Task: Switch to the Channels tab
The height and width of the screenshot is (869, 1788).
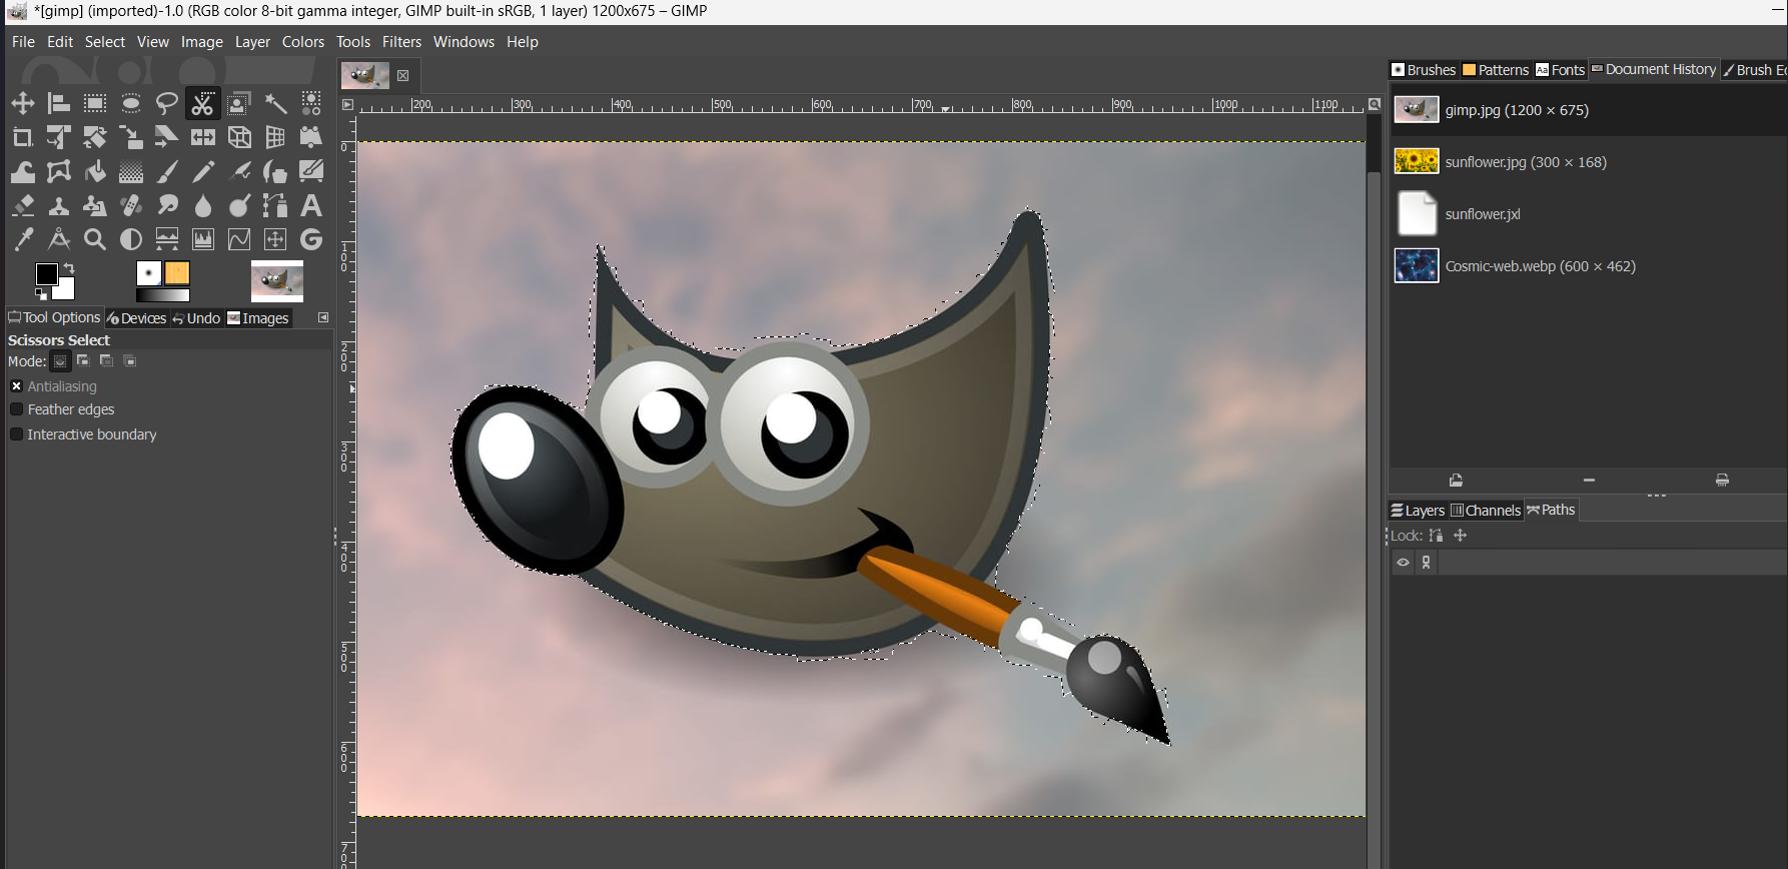Action: (1486, 510)
